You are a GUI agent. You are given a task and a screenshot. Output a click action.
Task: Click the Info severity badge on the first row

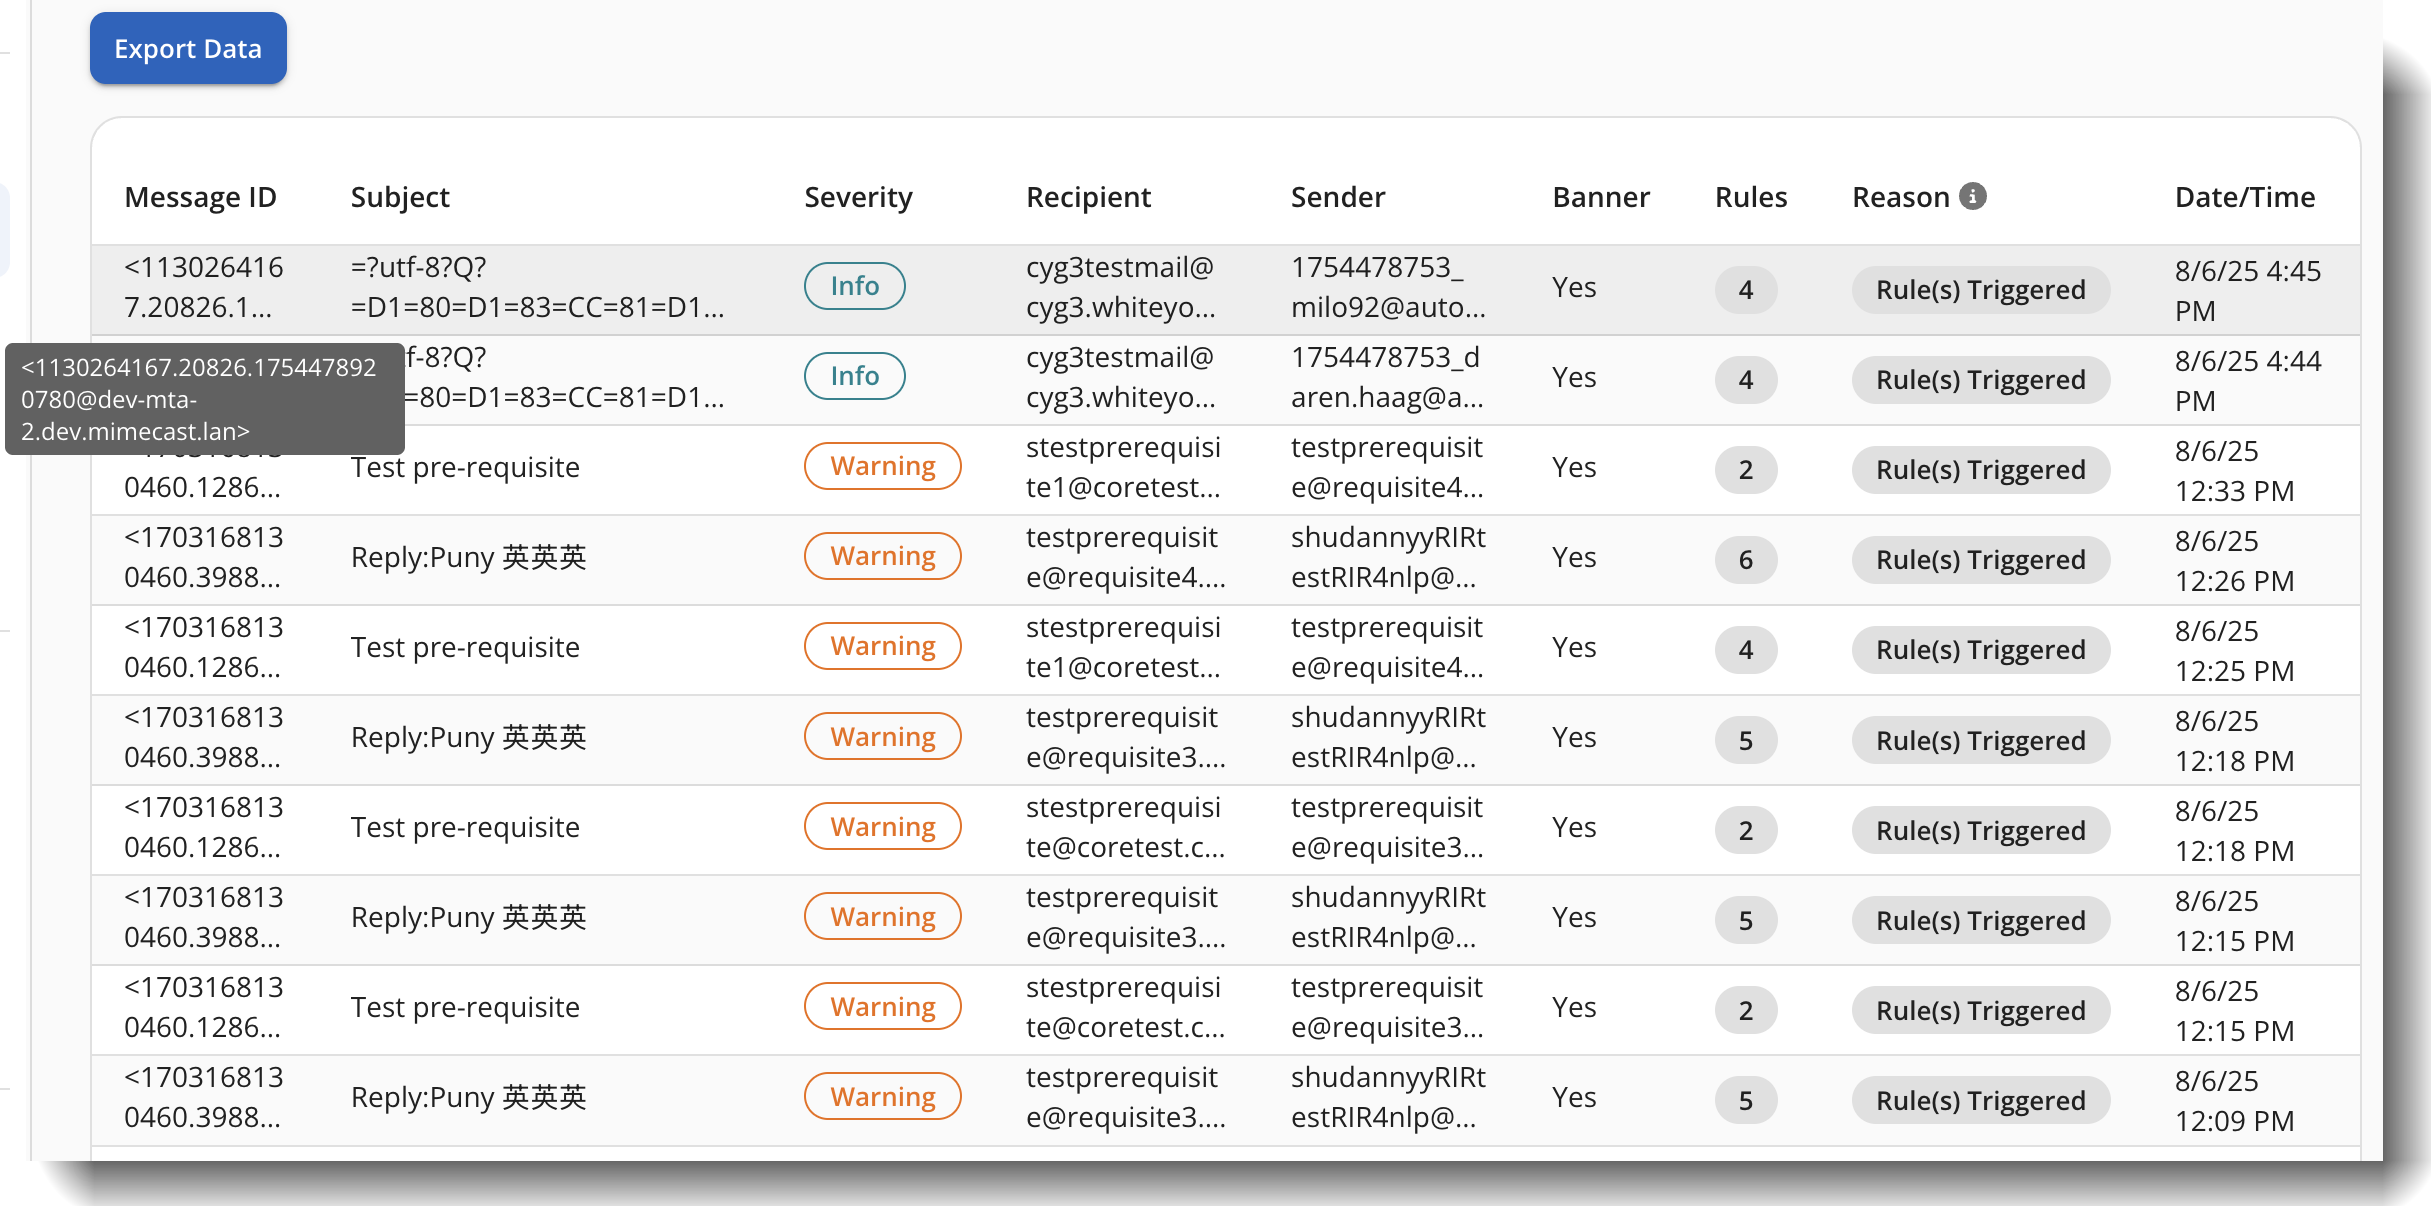pyautogui.click(x=853, y=286)
